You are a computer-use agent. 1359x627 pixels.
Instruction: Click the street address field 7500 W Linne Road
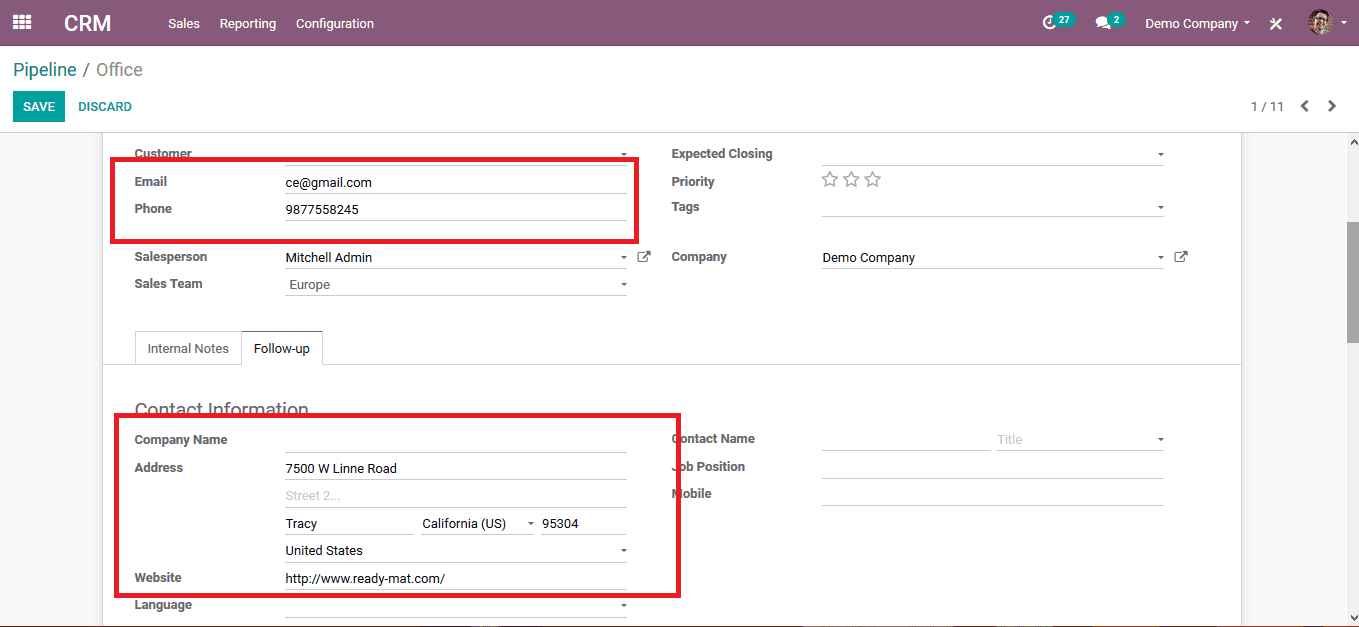pos(456,468)
